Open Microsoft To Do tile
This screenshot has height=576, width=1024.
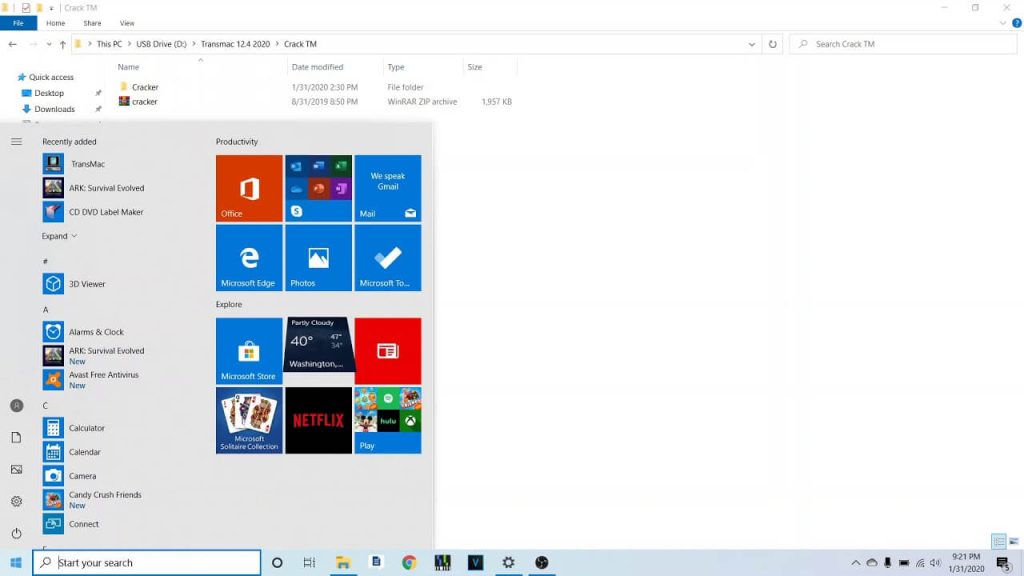click(x=388, y=258)
